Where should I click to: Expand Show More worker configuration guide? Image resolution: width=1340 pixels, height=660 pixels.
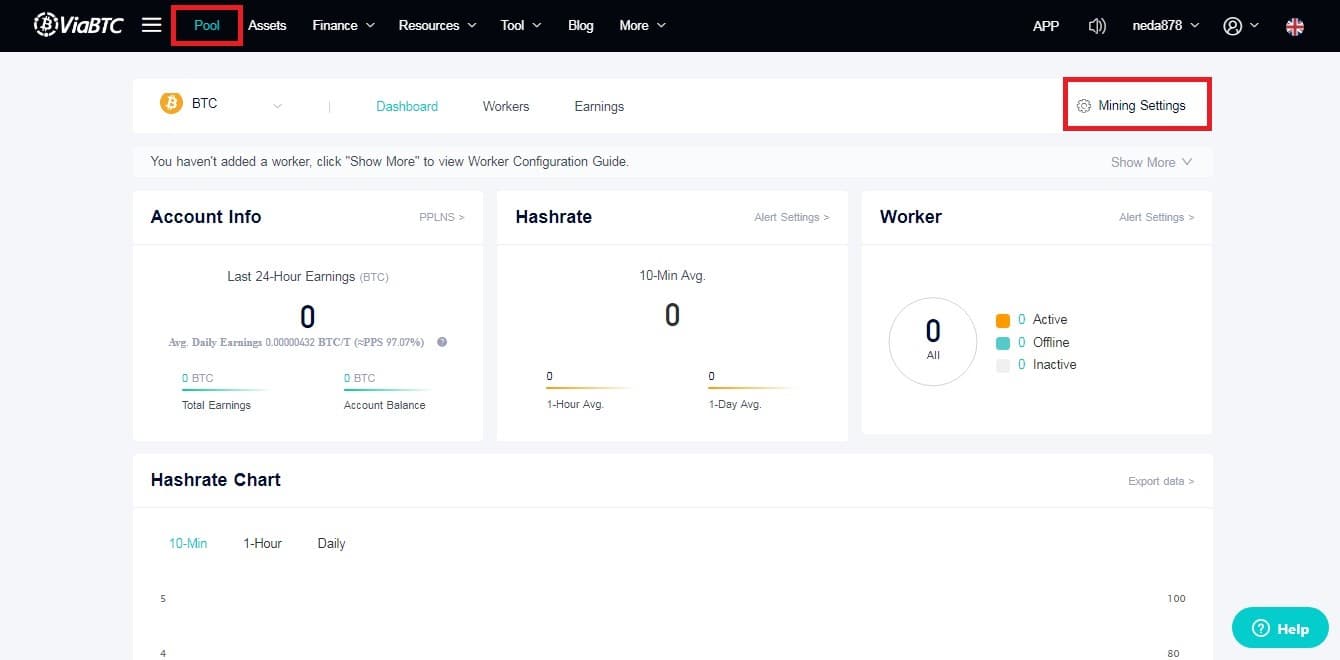click(1152, 162)
